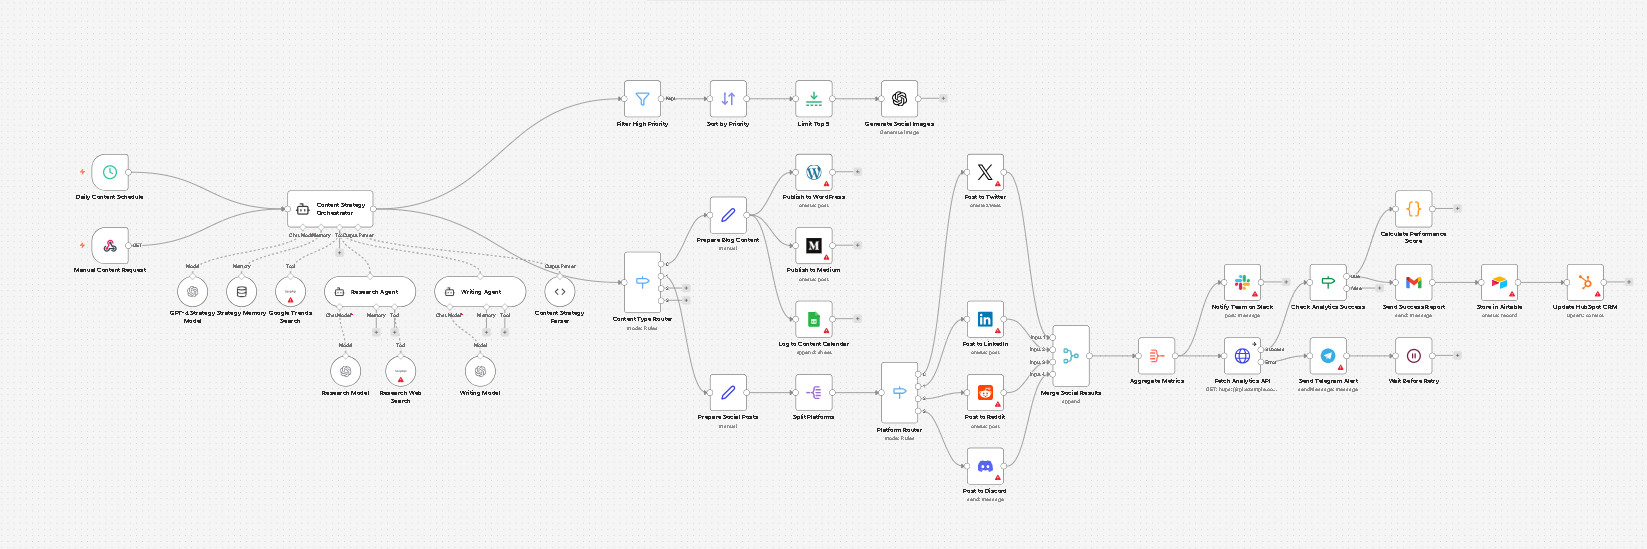Add memory to the Writing Agent
Screen dimensions: 1647x549
coord(486,332)
